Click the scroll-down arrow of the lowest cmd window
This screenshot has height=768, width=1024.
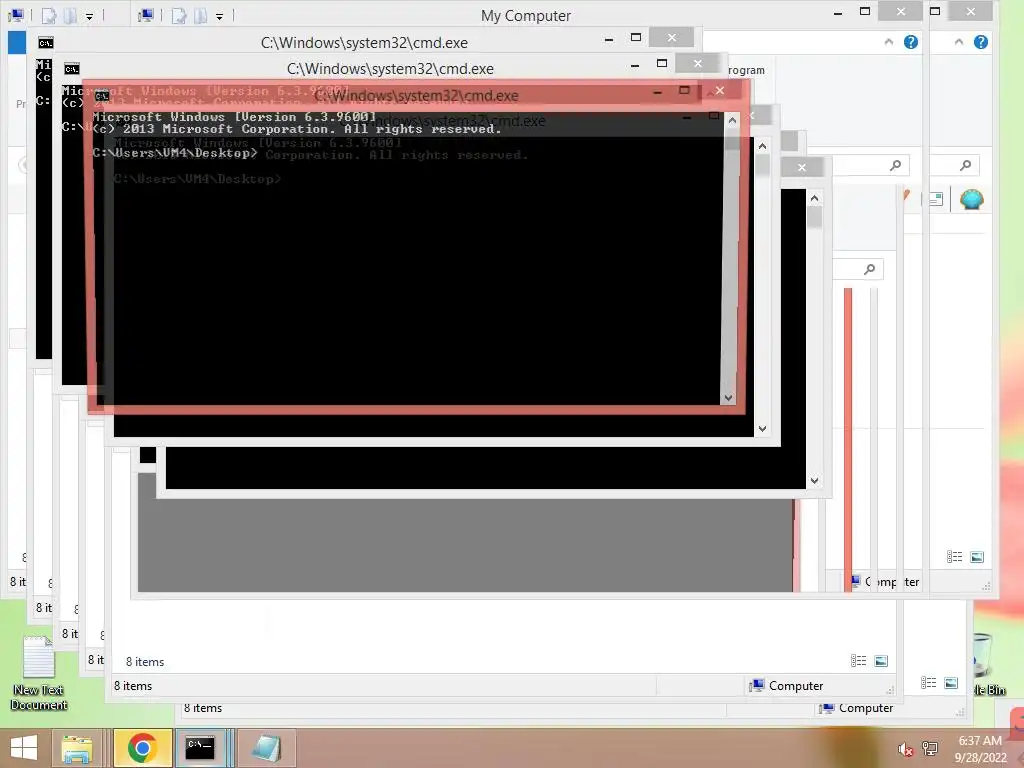pos(814,481)
